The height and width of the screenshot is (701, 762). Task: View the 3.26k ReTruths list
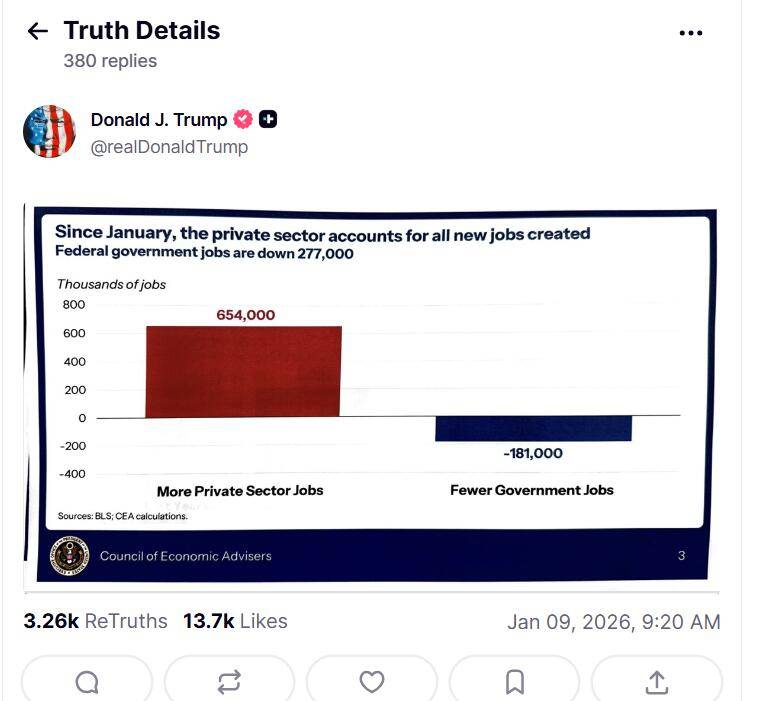coord(95,621)
